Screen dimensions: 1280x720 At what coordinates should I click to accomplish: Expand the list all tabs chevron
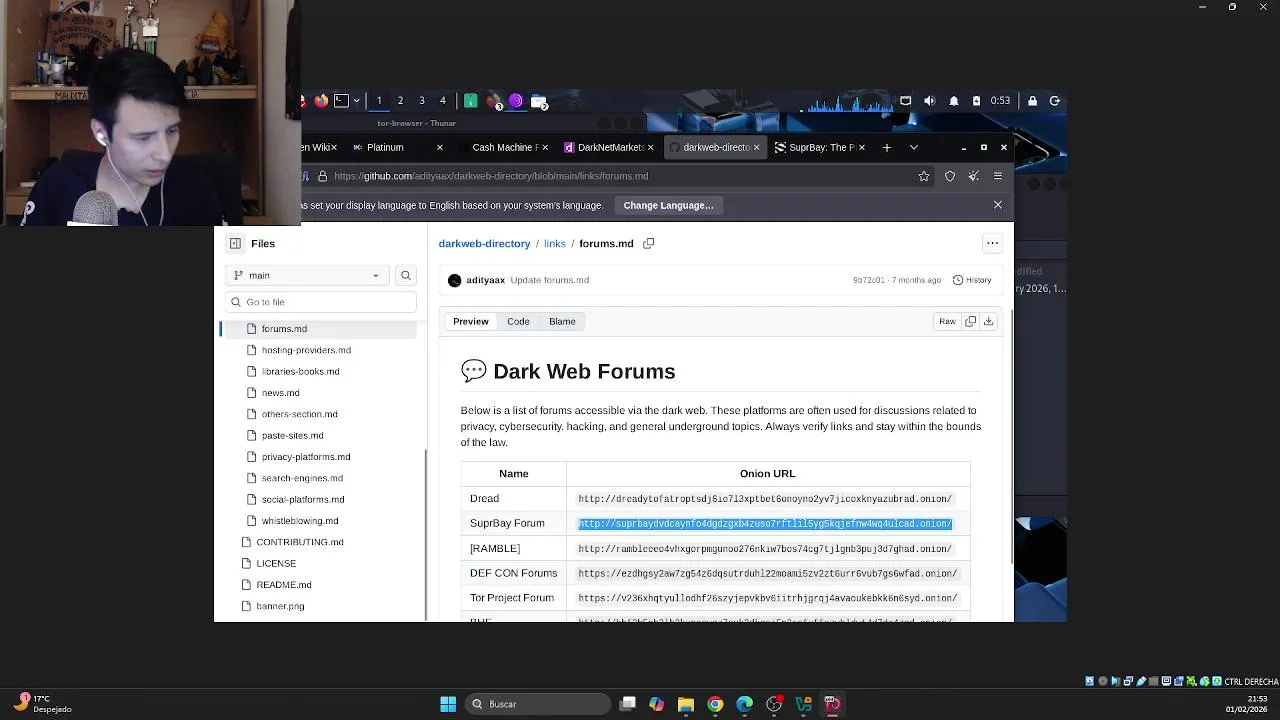tap(913, 147)
